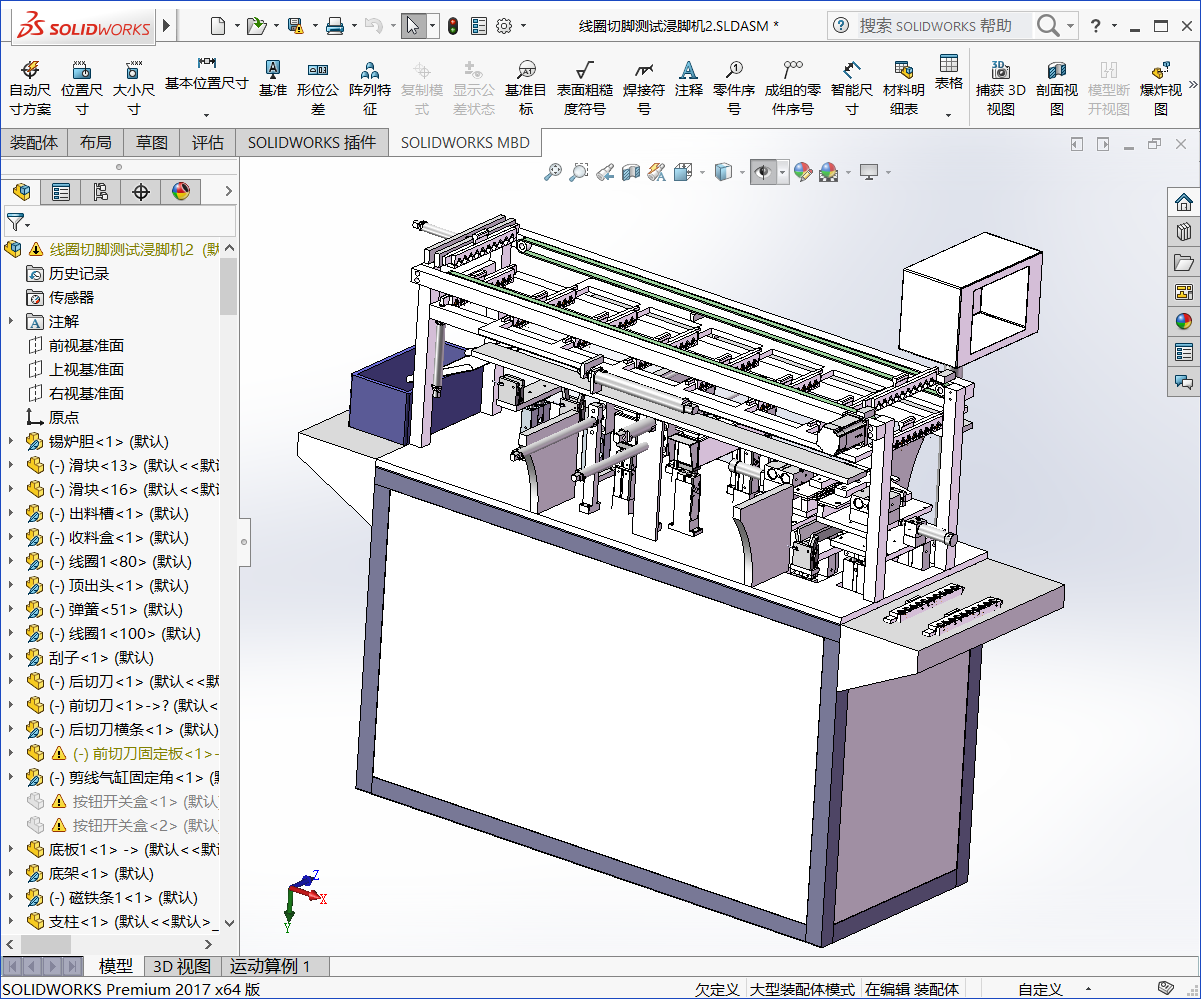Select the Balloon (零件序号) tool

(734, 87)
